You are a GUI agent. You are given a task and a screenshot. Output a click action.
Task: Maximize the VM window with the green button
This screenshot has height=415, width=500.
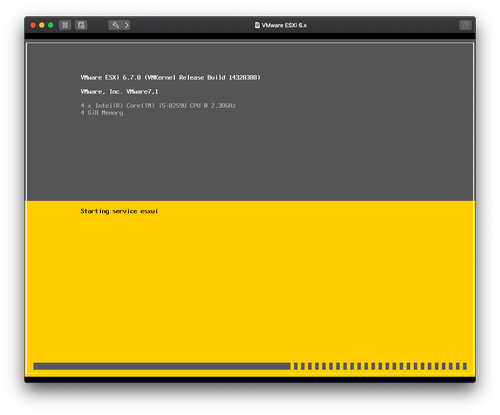pyautogui.click(x=51, y=25)
